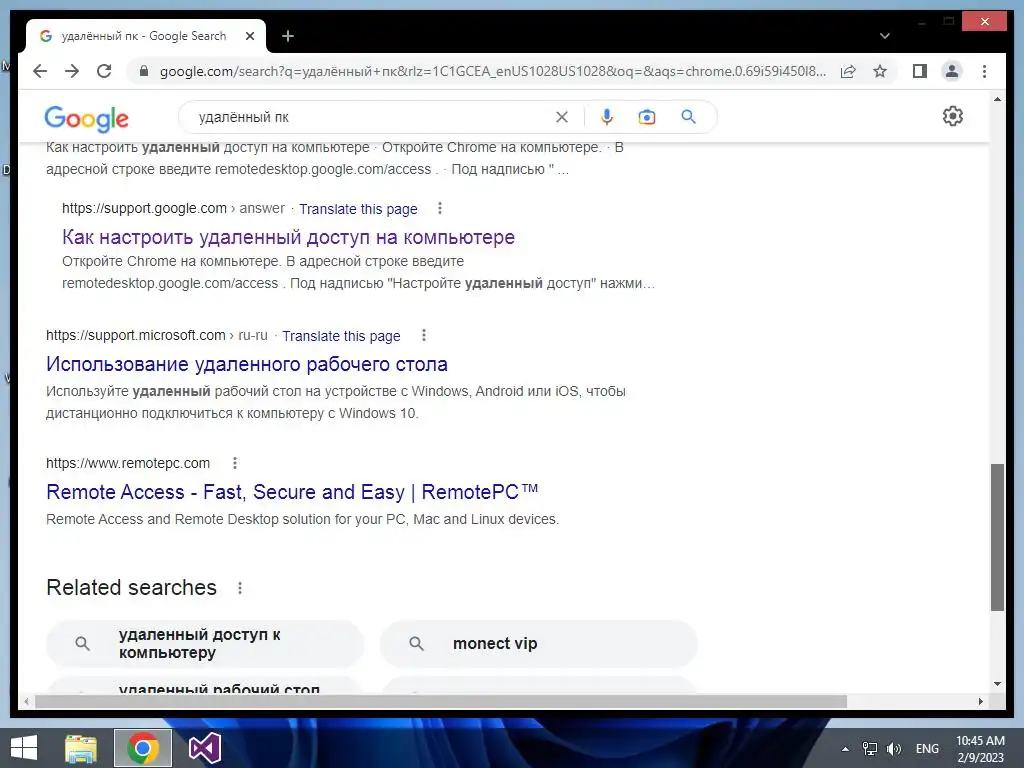This screenshot has height=768, width=1024.
Task: Click the horizontal scrollbar thumb
Action: pos(441,701)
